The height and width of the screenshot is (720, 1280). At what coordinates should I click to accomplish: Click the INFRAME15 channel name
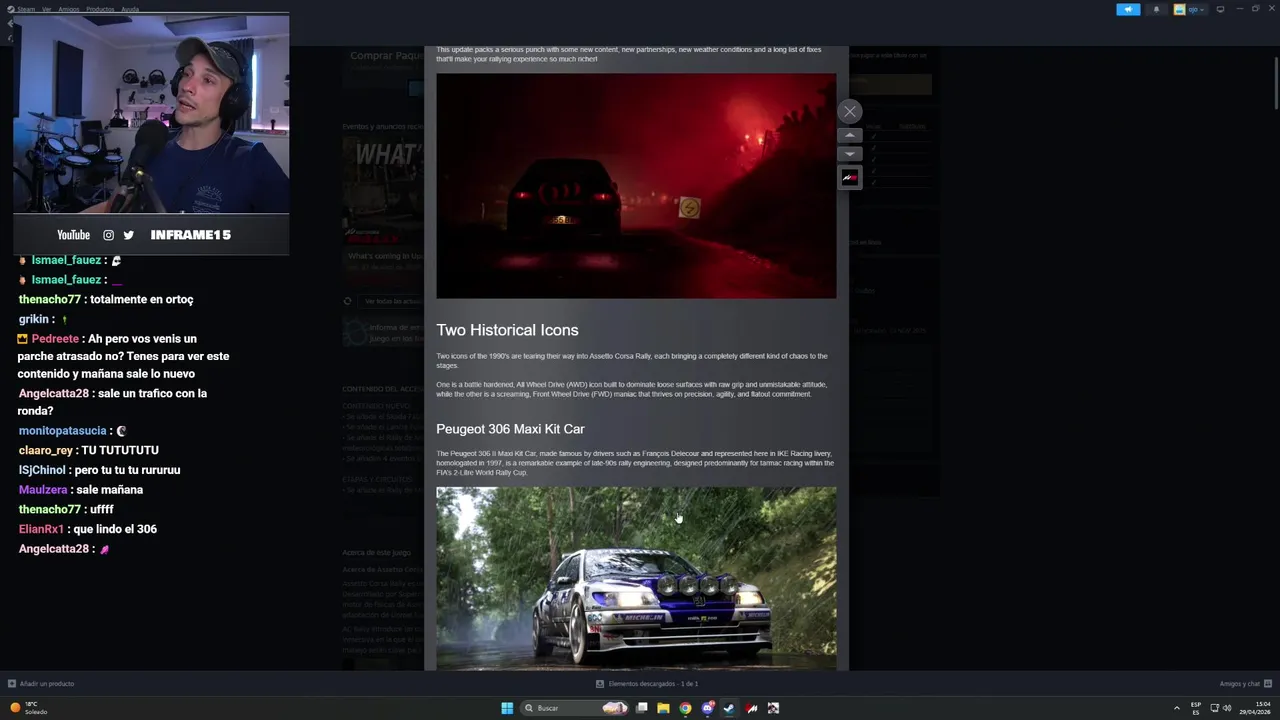click(x=190, y=235)
